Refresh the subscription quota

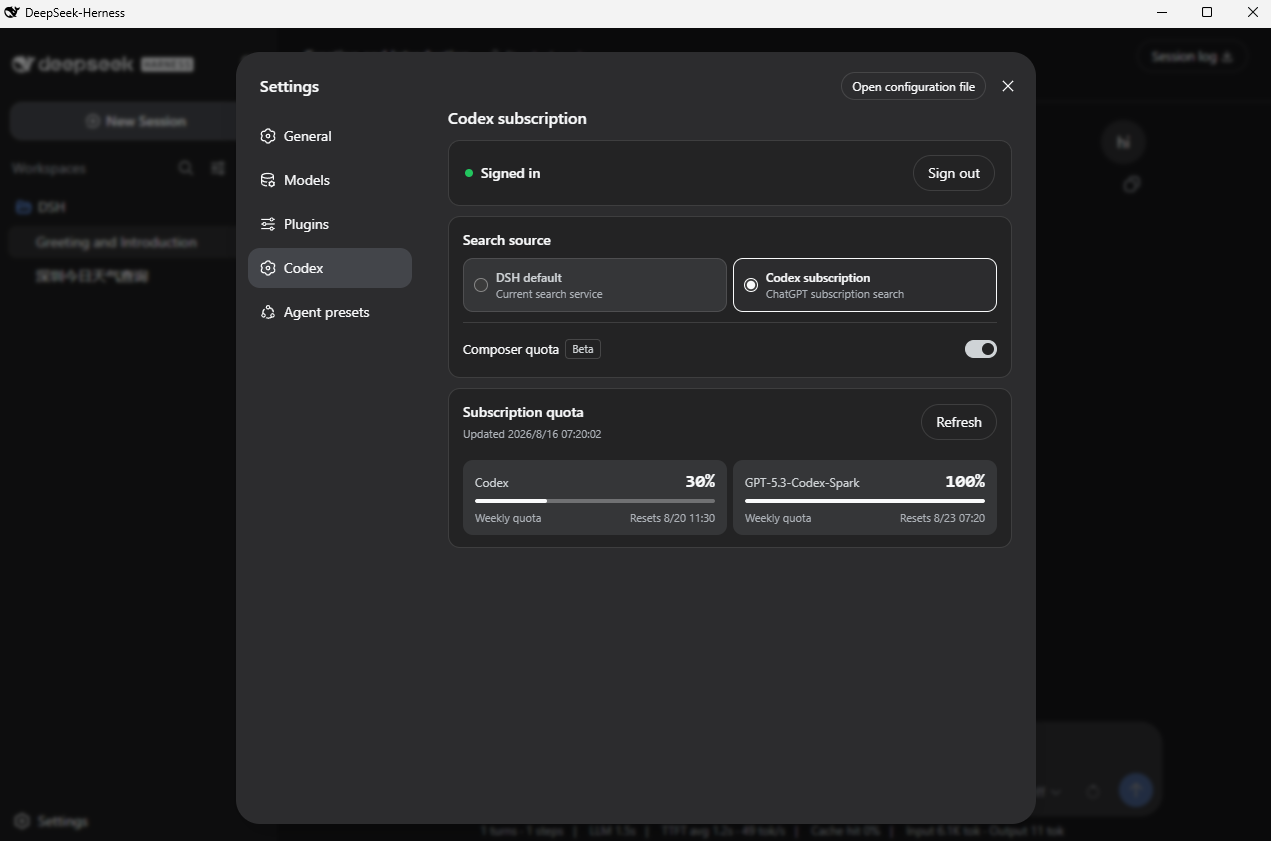pyautogui.click(x=959, y=422)
